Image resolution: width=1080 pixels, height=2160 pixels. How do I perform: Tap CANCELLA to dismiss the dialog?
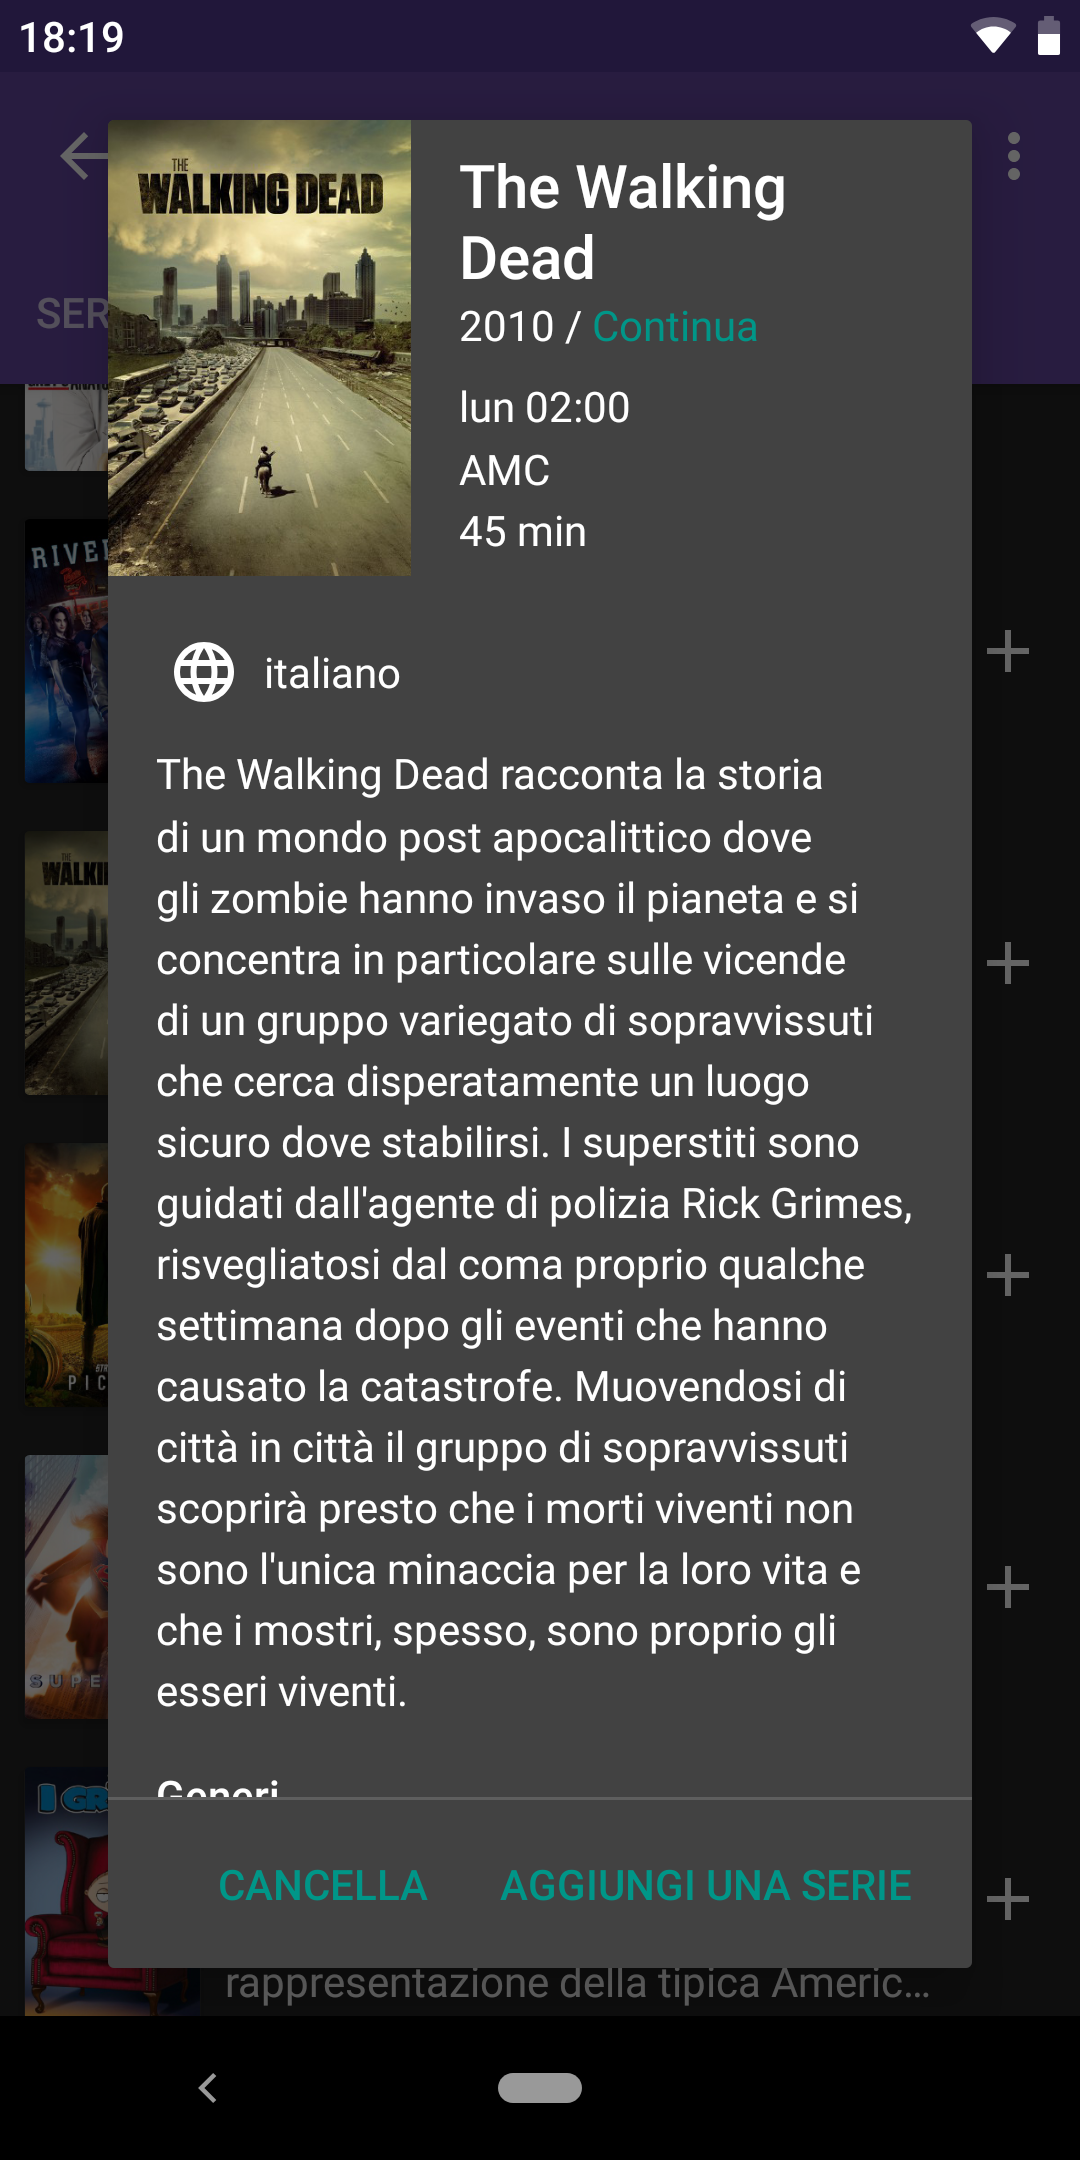coord(322,1886)
